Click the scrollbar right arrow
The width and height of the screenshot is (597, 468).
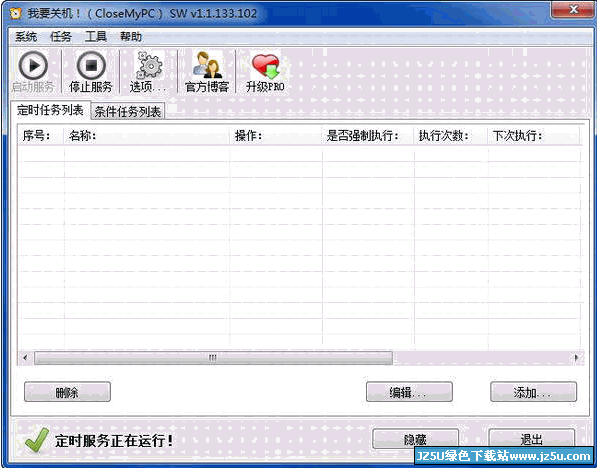[576, 358]
